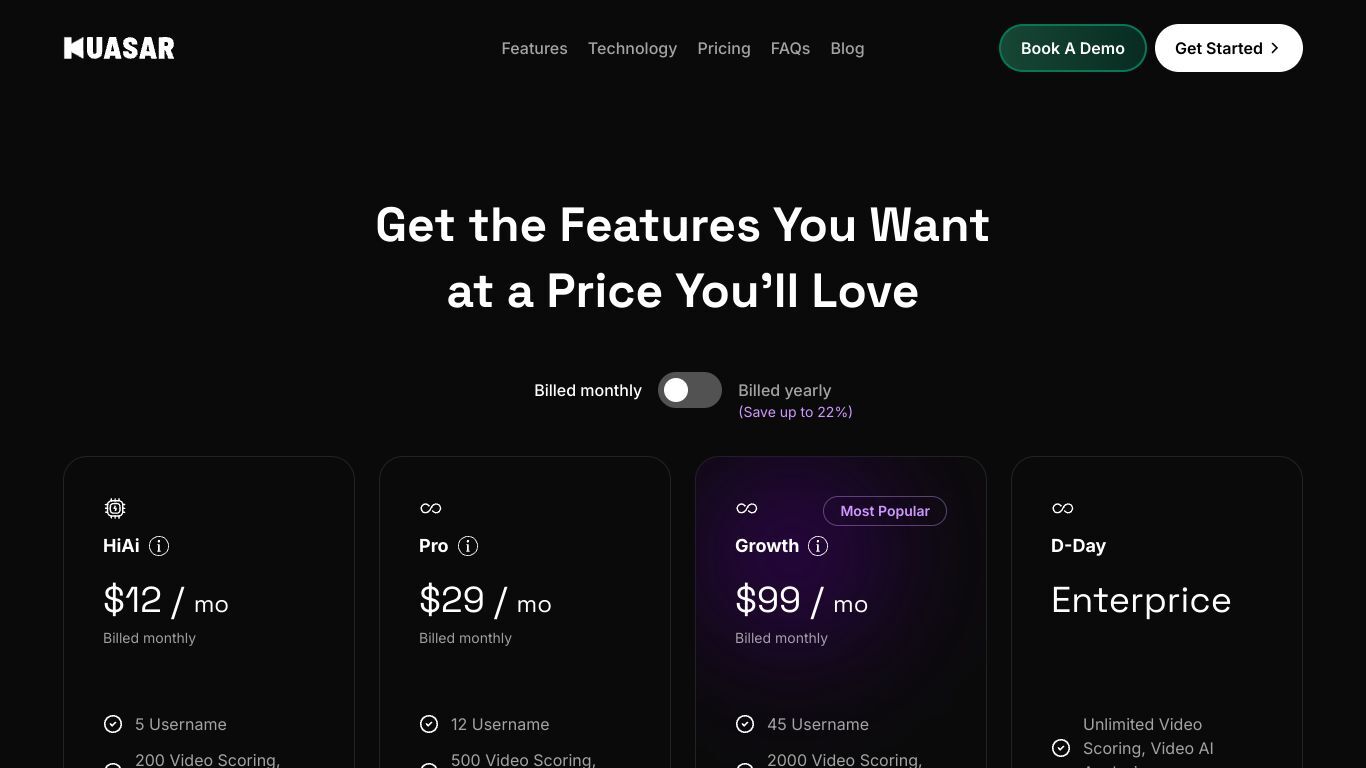Click the Growth plan infinity icon
This screenshot has height=768, width=1366.
(747, 508)
